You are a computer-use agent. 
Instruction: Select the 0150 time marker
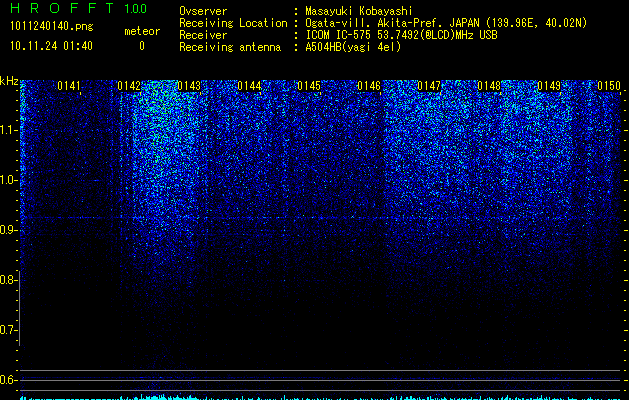[x=609, y=86]
